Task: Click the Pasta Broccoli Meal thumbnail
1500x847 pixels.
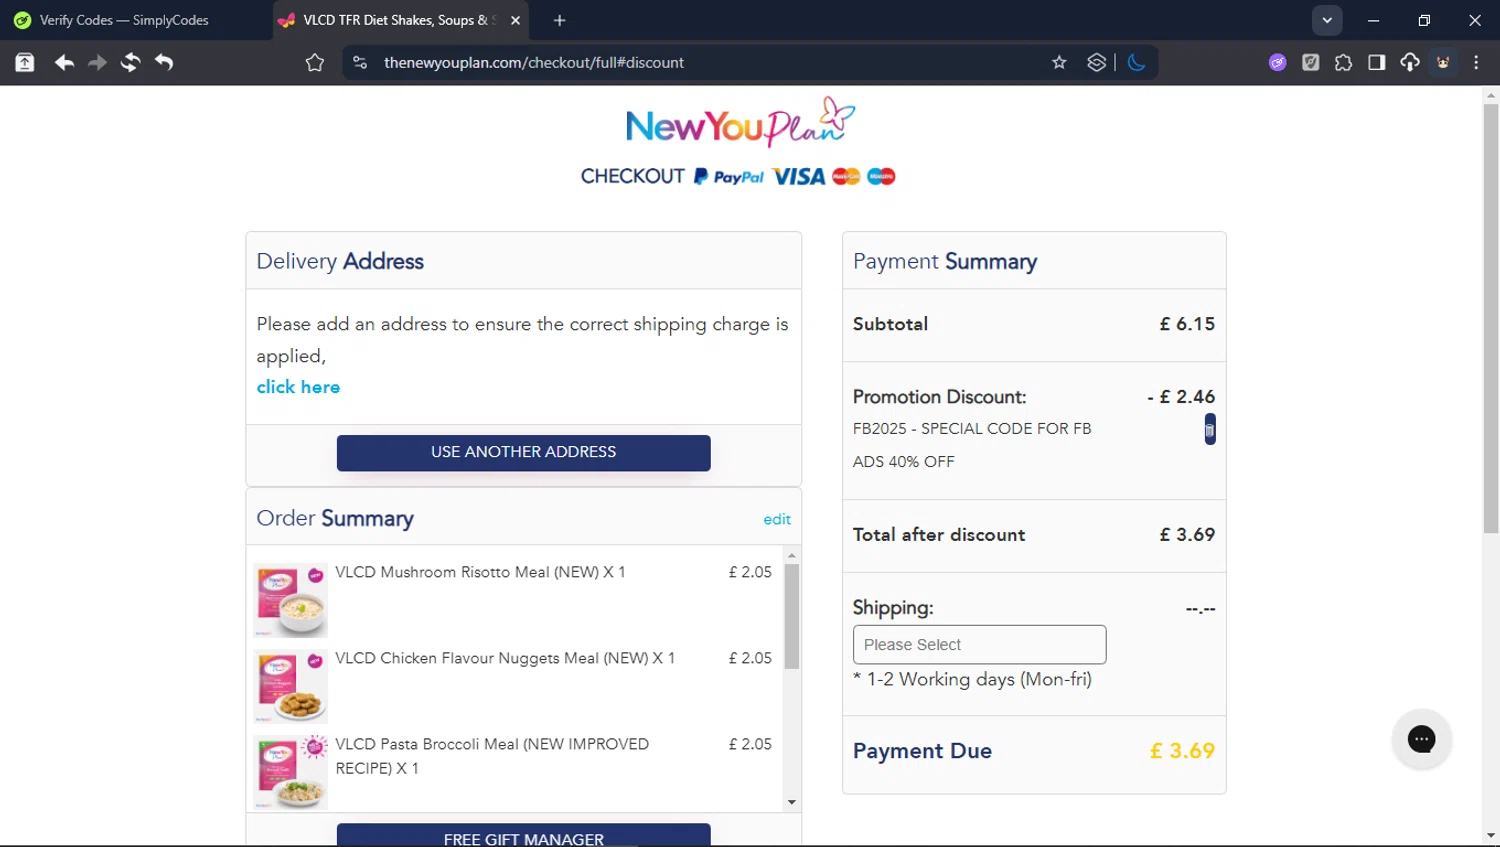Action: pos(291,772)
